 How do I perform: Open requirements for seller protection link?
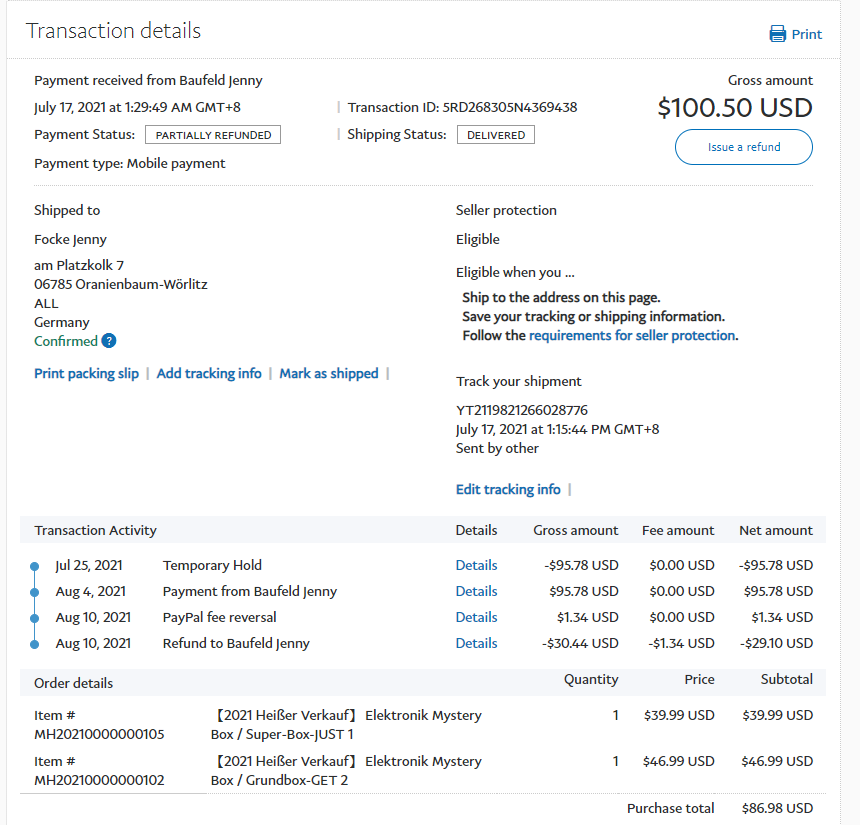[x=632, y=335]
